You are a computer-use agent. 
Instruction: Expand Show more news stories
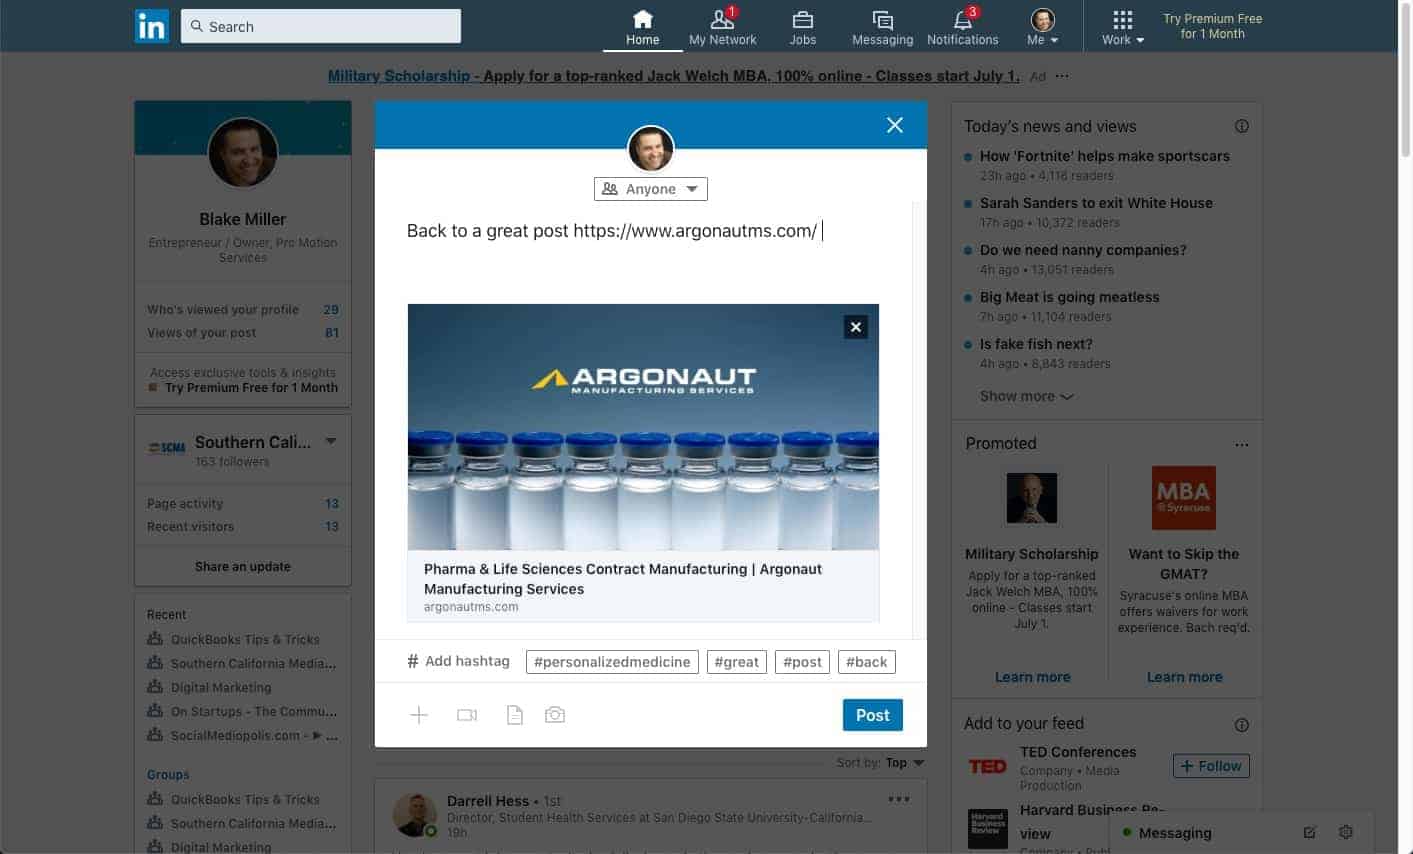[1026, 396]
